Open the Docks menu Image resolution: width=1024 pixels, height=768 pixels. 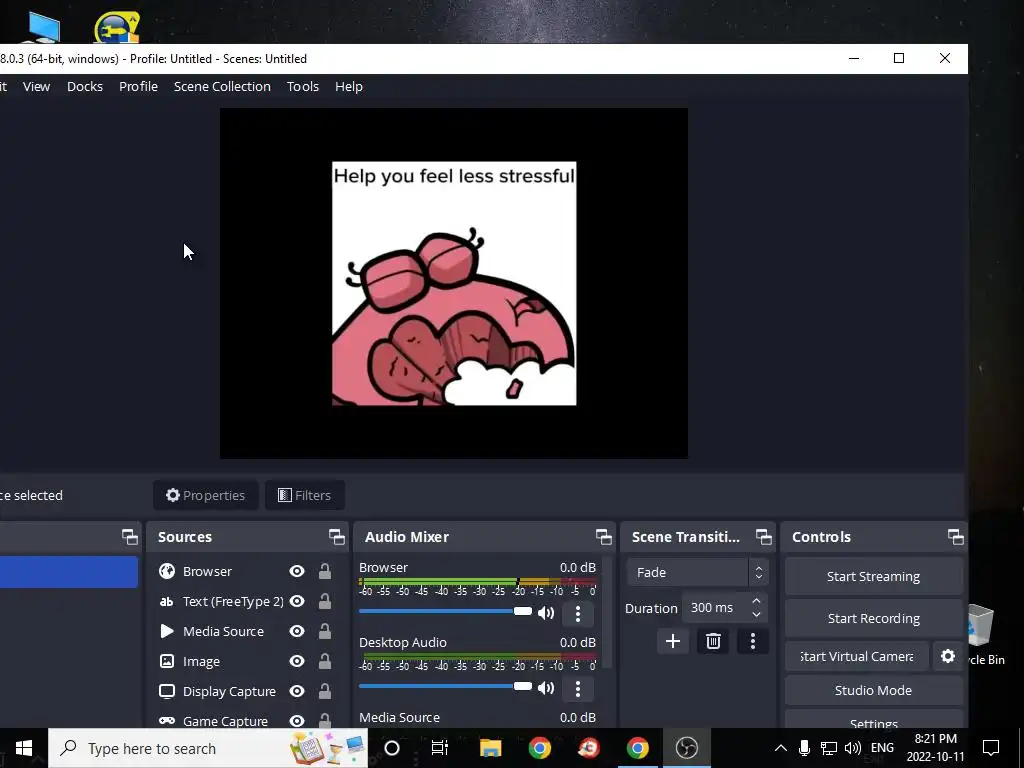pyautogui.click(x=85, y=86)
